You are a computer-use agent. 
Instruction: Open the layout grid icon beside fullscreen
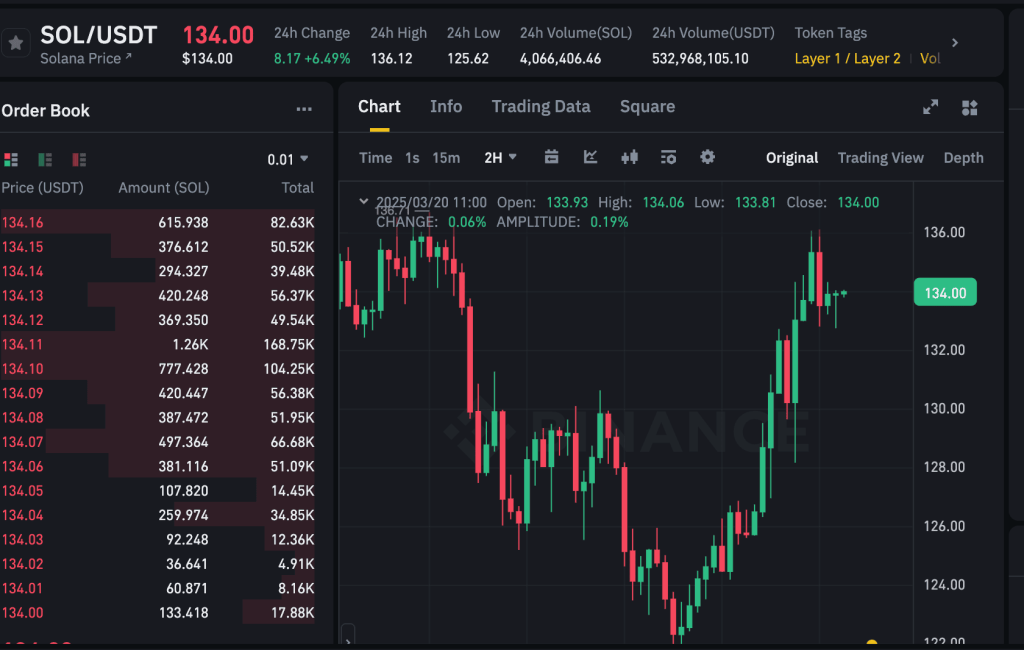coord(969,107)
